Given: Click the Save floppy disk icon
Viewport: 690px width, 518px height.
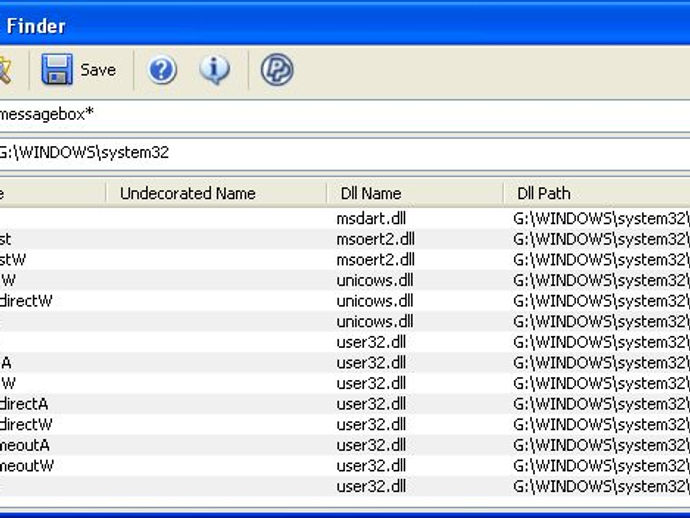Looking at the screenshot, I should [57, 70].
